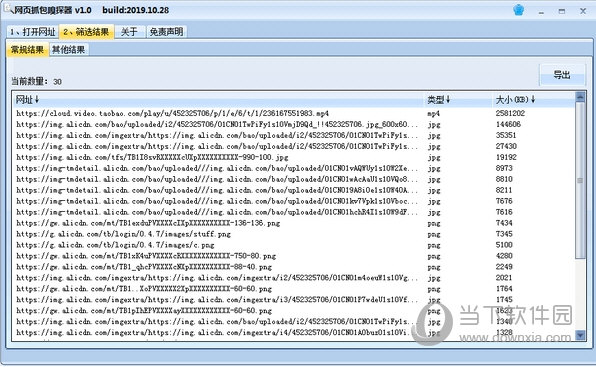Open the blue skin icon in the title bar
This screenshot has height=367, width=596.
pyautogui.click(x=519, y=10)
